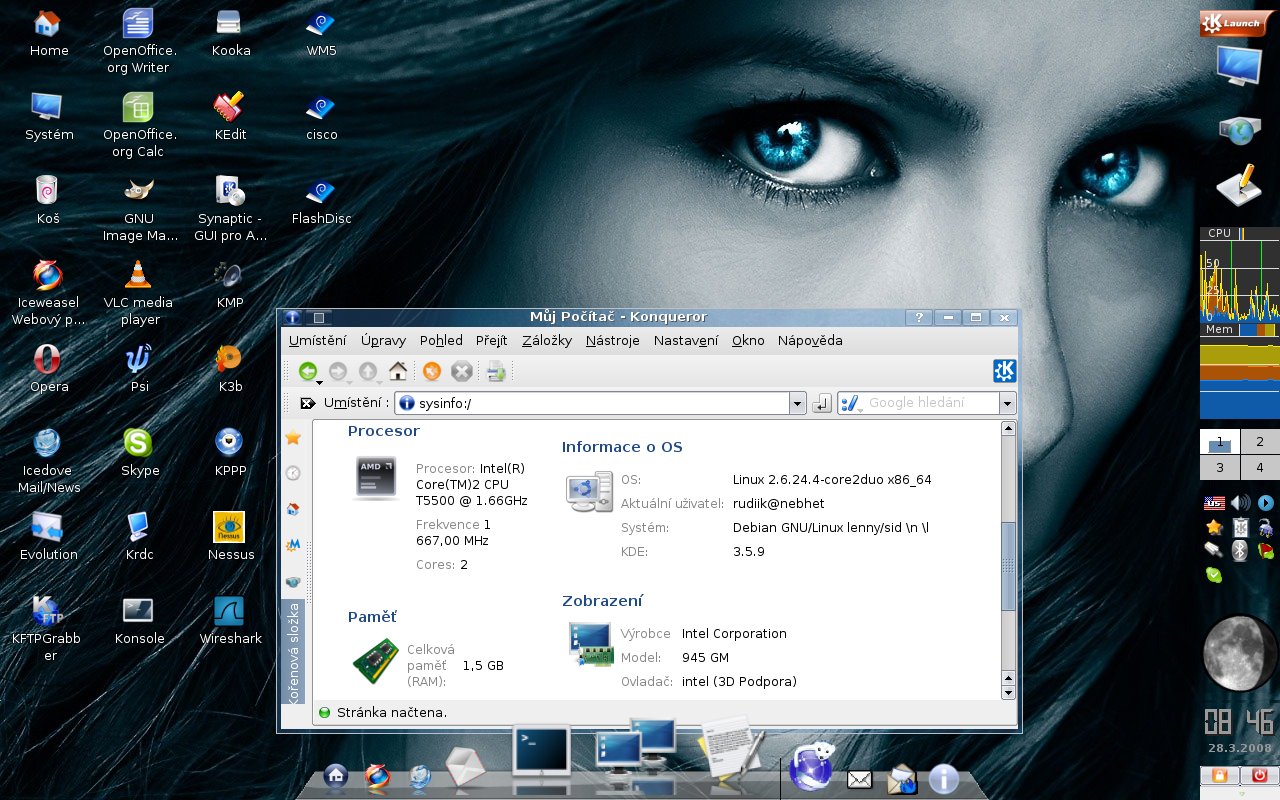Open the VLC media player desktop icon
Screen dimensions: 1280x800
[x=138, y=276]
